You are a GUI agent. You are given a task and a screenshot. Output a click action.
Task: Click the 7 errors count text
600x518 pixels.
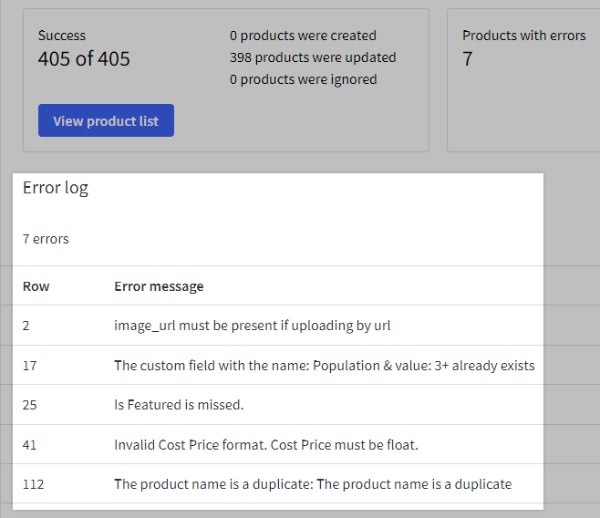[46, 239]
